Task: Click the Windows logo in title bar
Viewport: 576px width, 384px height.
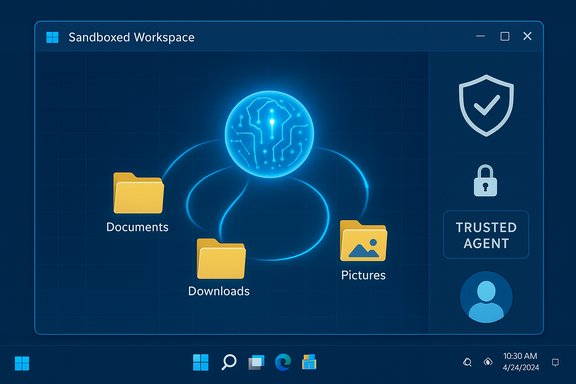Action: tap(53, 37)
